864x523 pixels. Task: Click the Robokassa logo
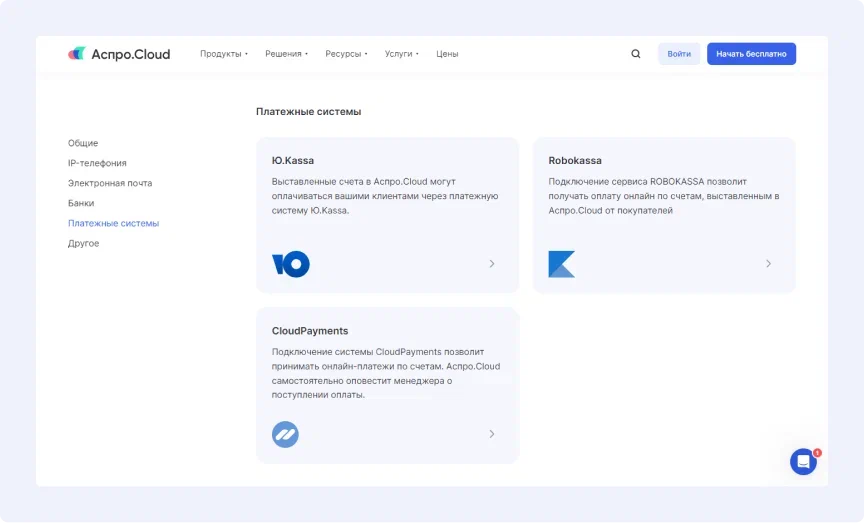[561, 264]
